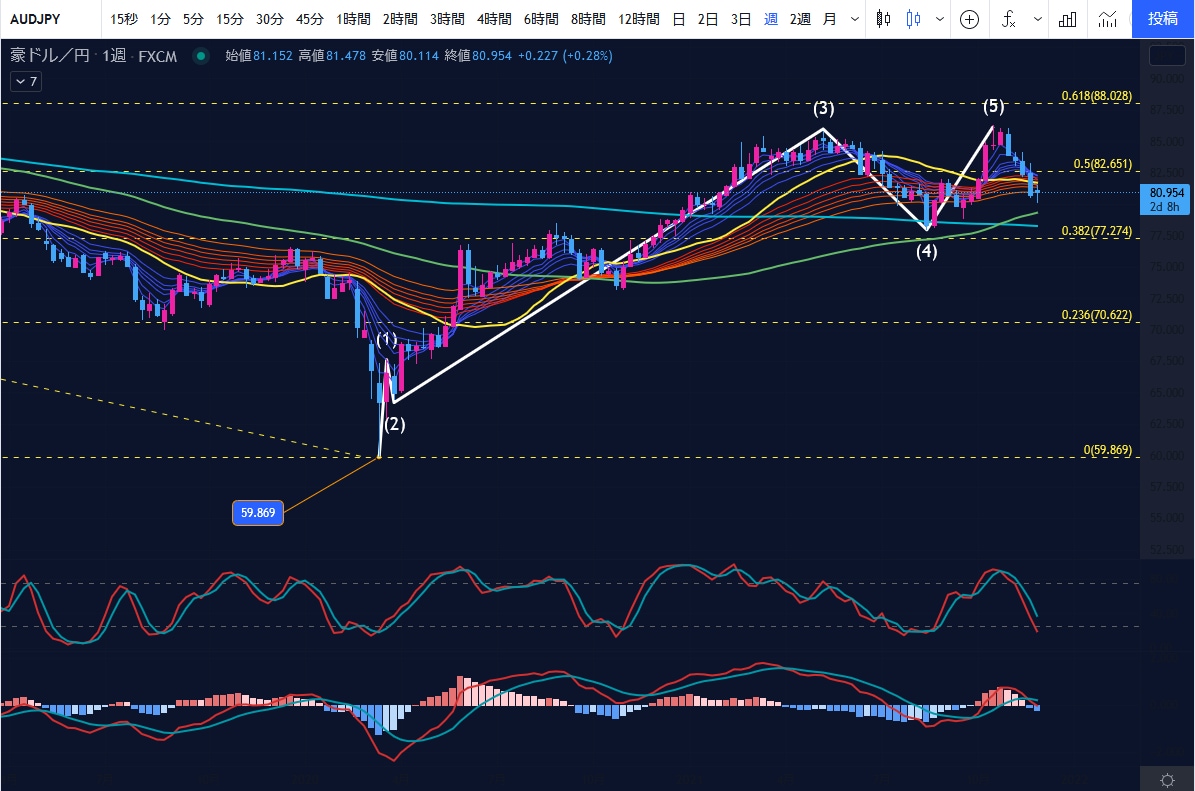Set the interval to 2週

(800, 19)
